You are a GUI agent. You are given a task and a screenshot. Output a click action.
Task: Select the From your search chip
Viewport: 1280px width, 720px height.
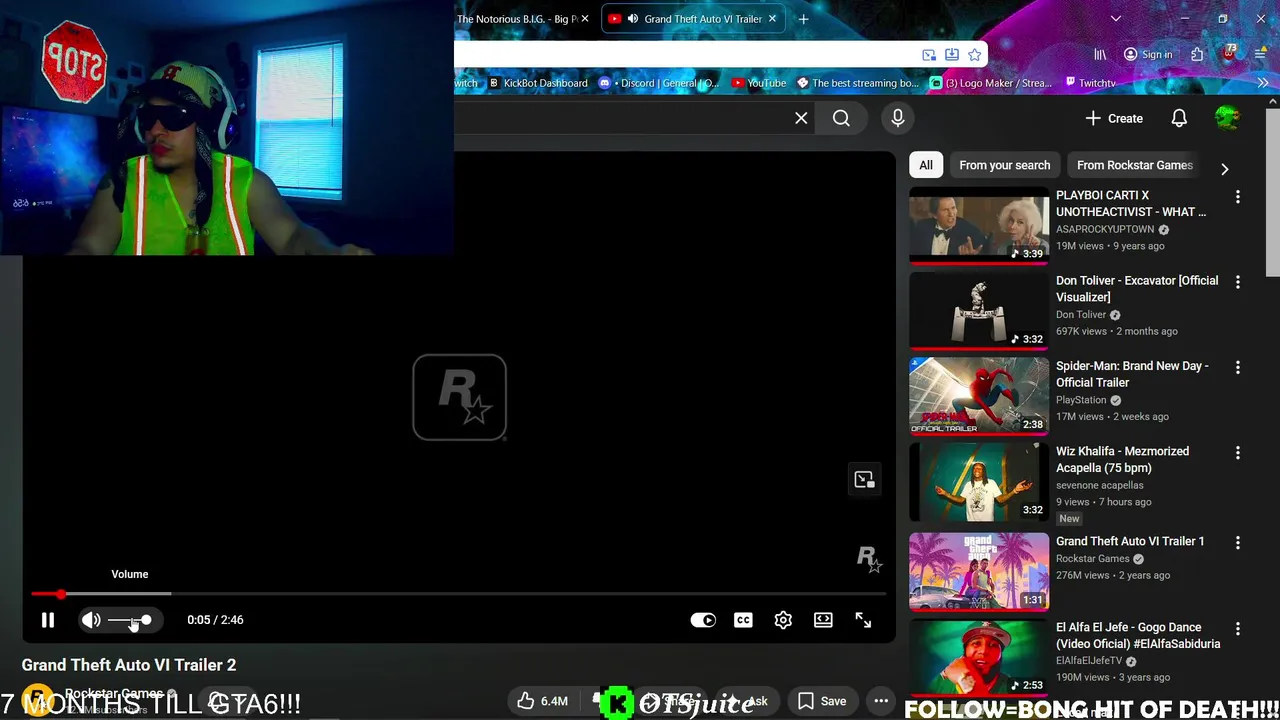tap(1004, 165)
